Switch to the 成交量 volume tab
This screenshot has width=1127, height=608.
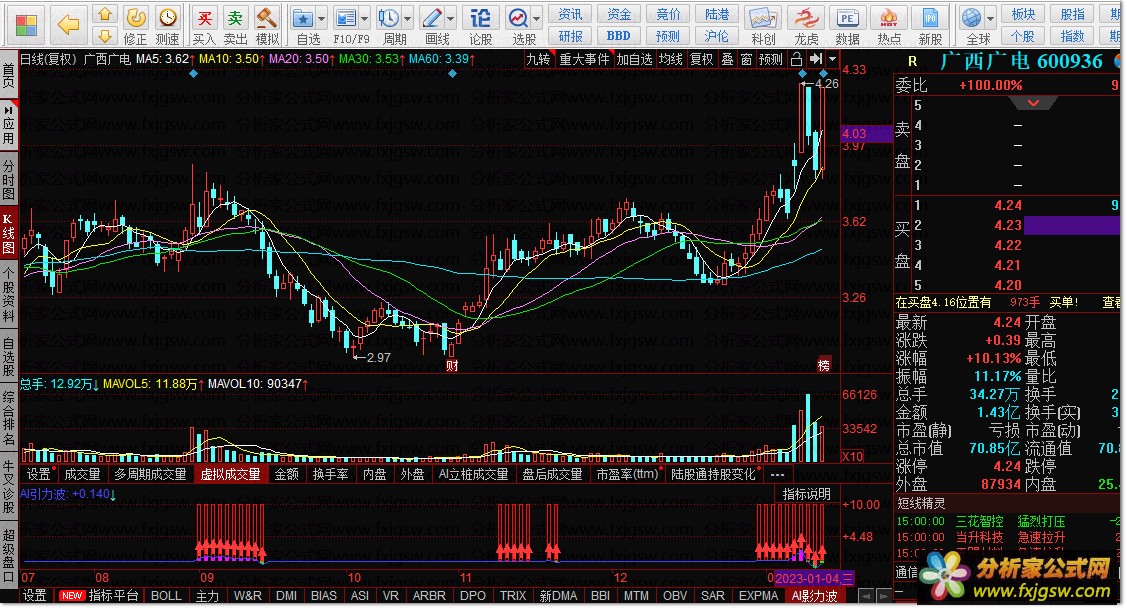83,474
